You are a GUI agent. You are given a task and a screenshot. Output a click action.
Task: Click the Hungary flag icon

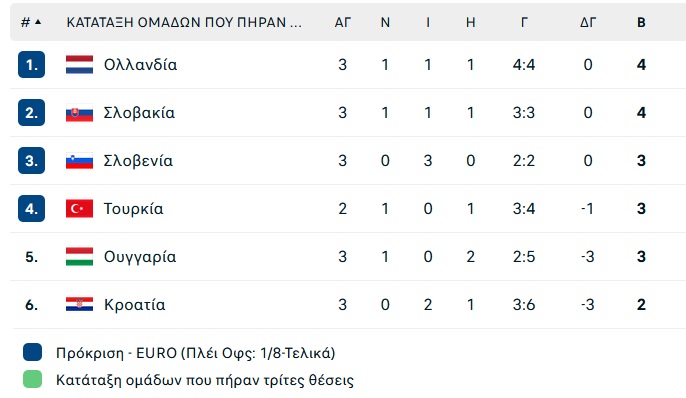pos(79,257)
